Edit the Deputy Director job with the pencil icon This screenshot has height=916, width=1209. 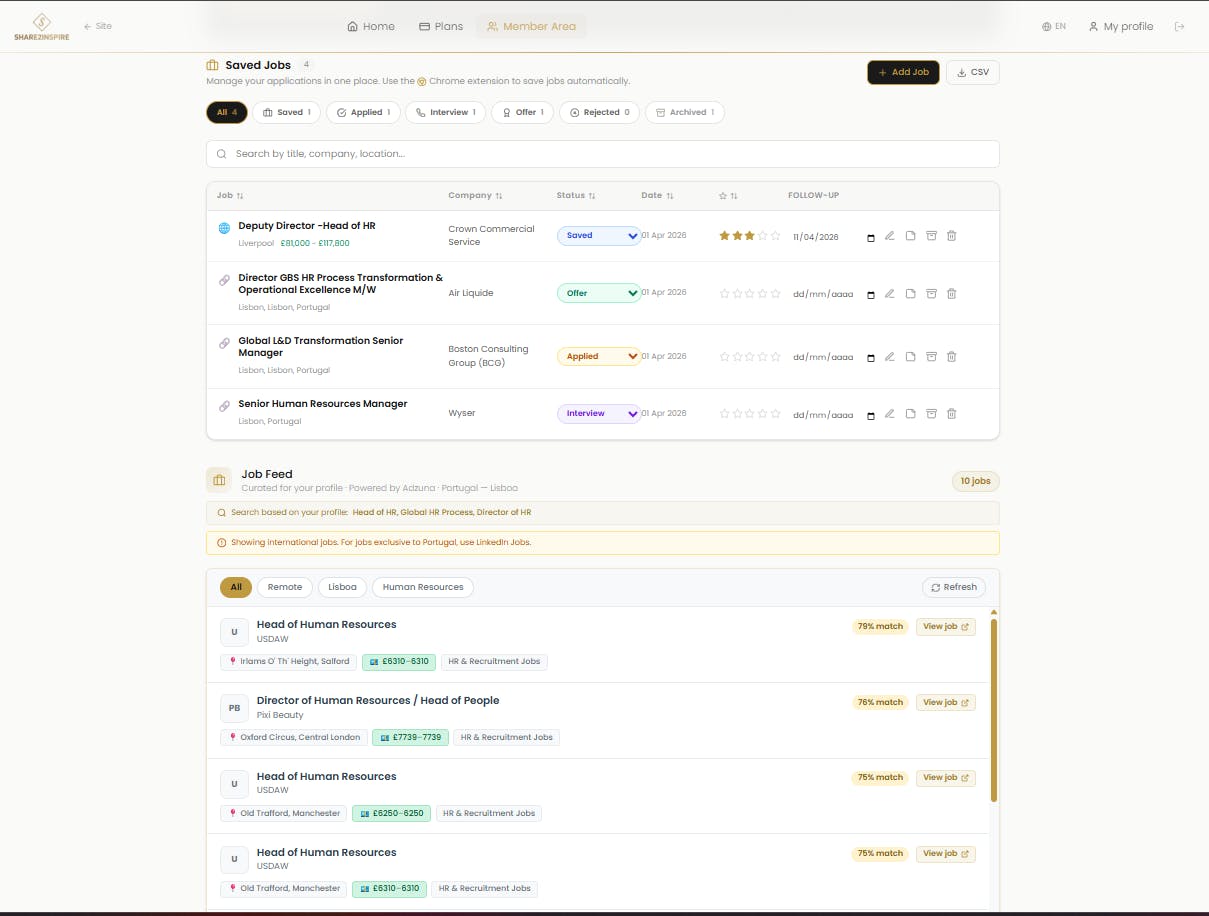[x=889, y=236]
